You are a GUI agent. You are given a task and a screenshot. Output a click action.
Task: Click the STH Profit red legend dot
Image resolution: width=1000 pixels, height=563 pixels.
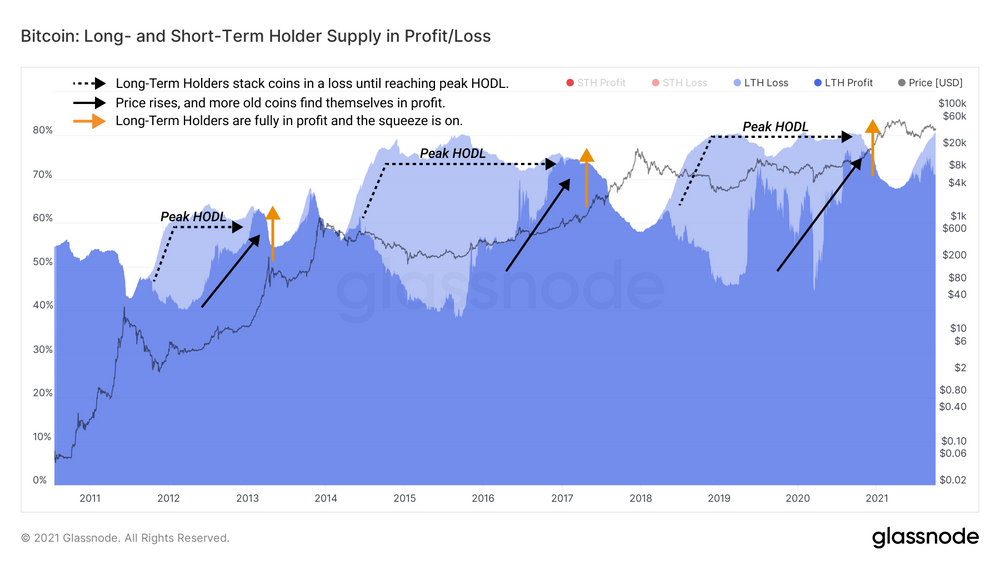pos(570,82)
